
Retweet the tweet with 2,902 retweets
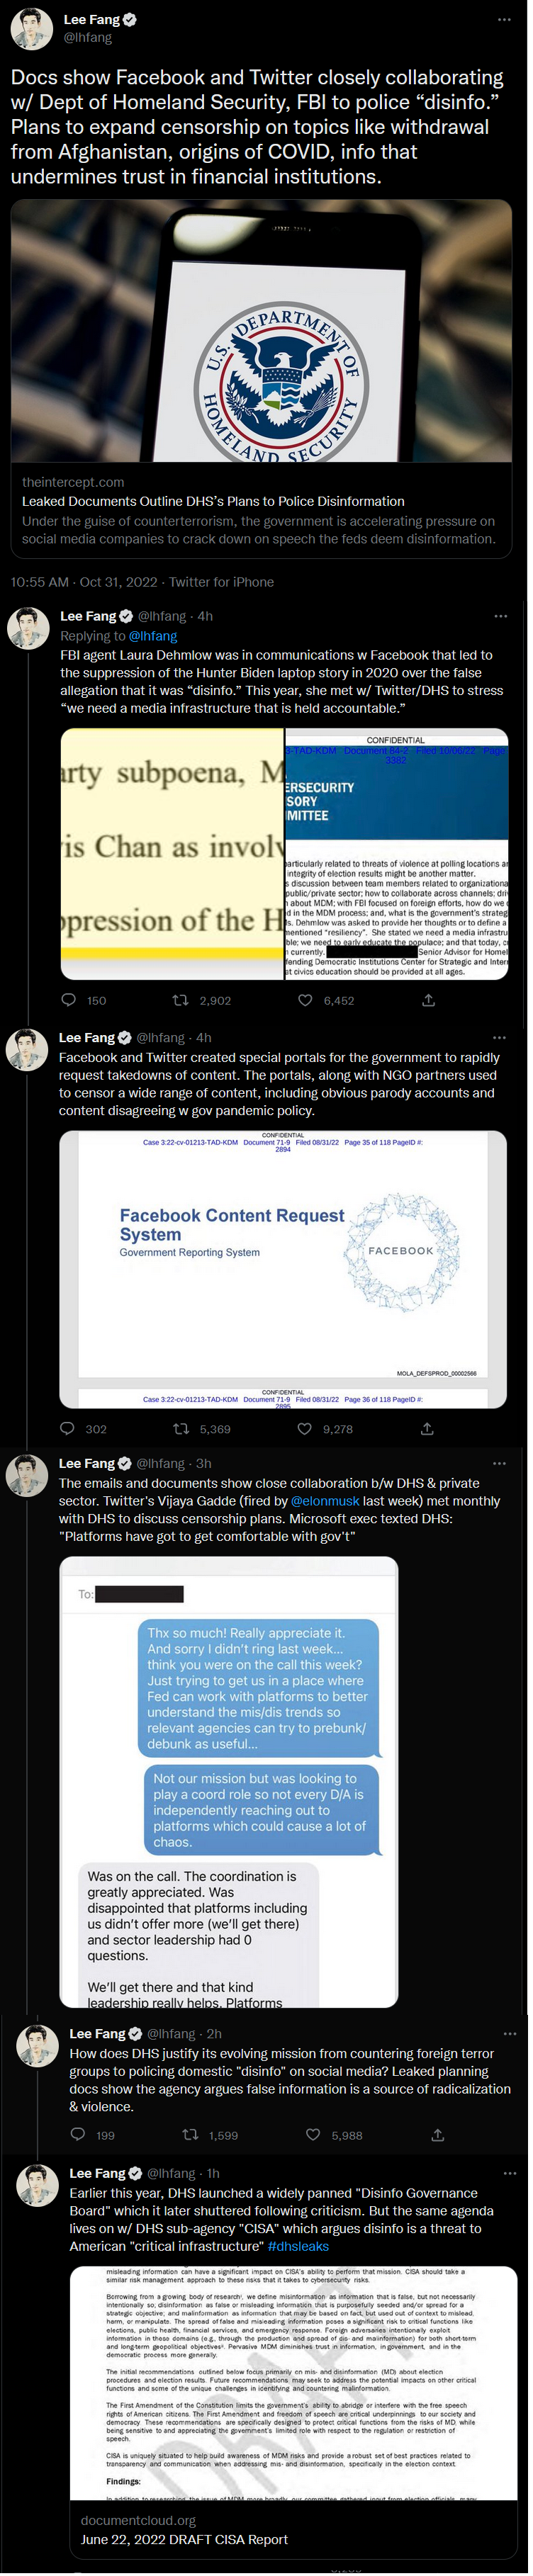(181, 999)
